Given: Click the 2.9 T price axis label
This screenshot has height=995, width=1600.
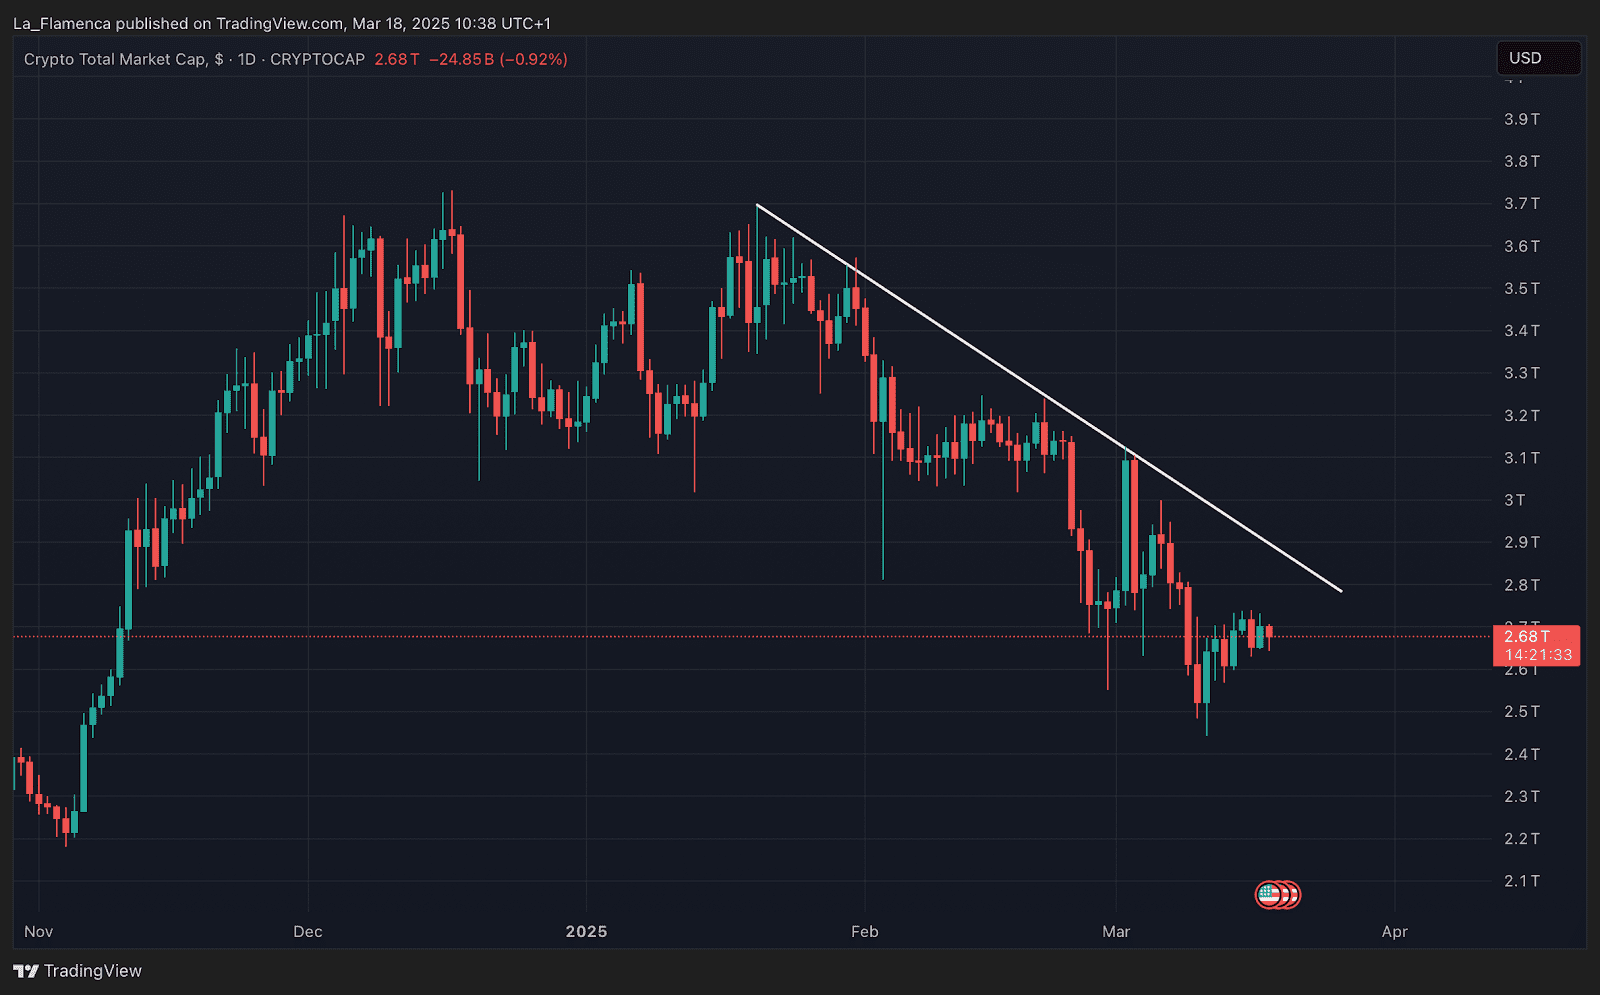Looking at the screenshot, I should coord(1522,542).
